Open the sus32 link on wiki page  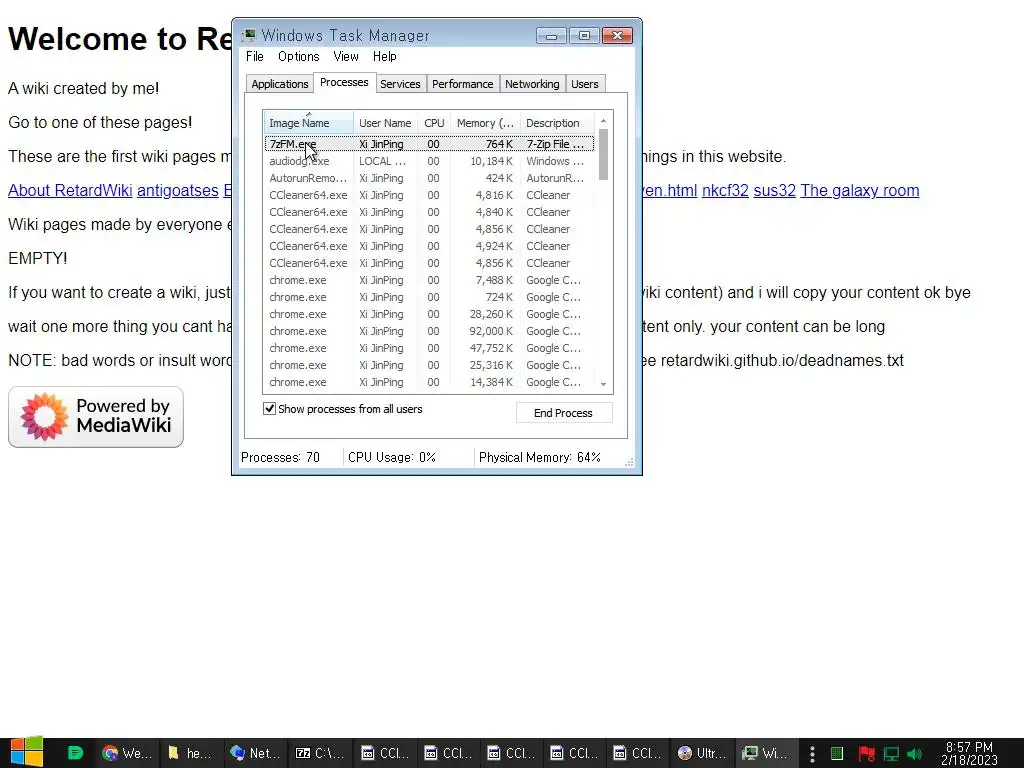(x=775, y=190)
